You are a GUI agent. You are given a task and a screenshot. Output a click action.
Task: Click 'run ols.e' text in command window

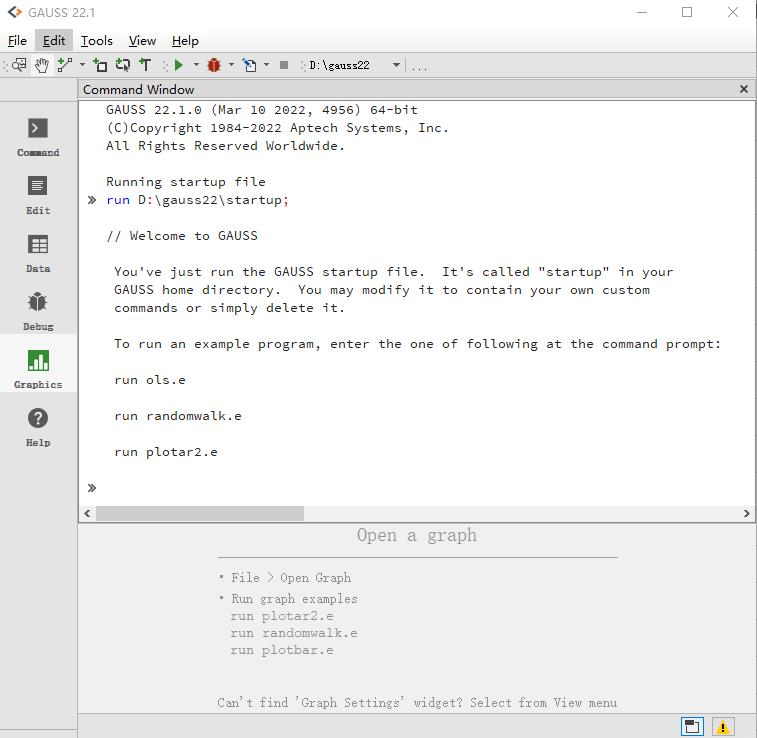pyautogui.click(x=150, y=380)
